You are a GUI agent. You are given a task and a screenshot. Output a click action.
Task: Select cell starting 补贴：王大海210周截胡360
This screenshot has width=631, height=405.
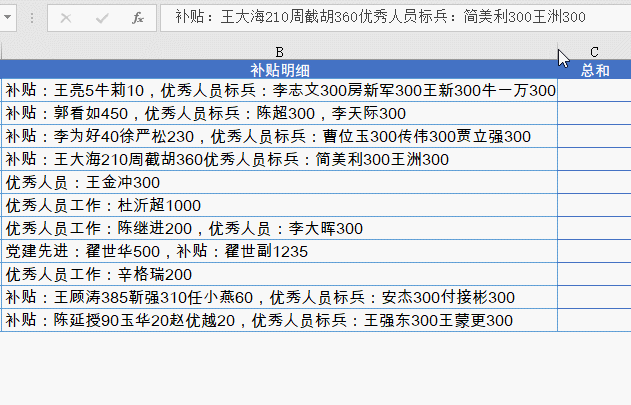(x=279, y=159)
